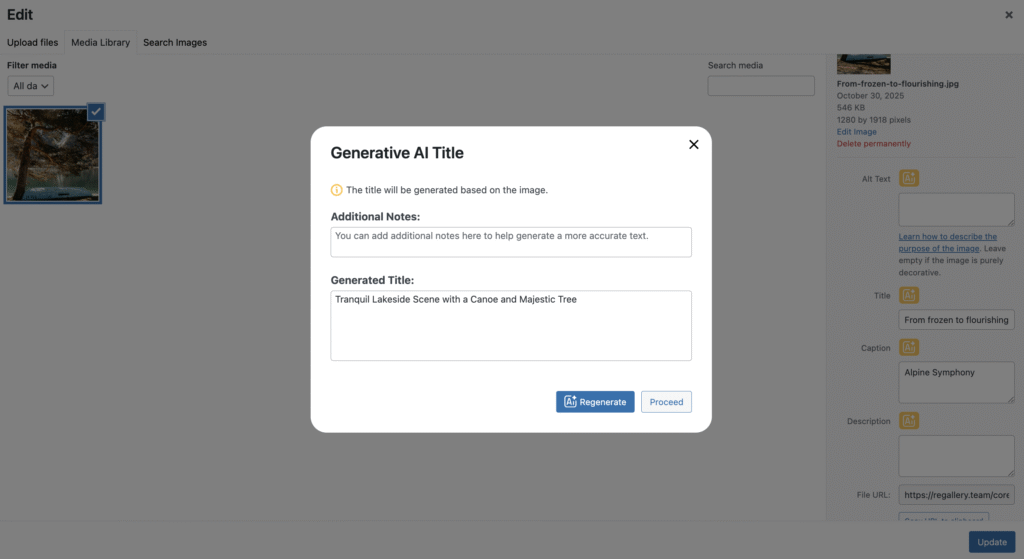Click the Additional Notes text field
Viewport: 1024px width, 559px height.
pyautogui.click(x=511, y=241)
